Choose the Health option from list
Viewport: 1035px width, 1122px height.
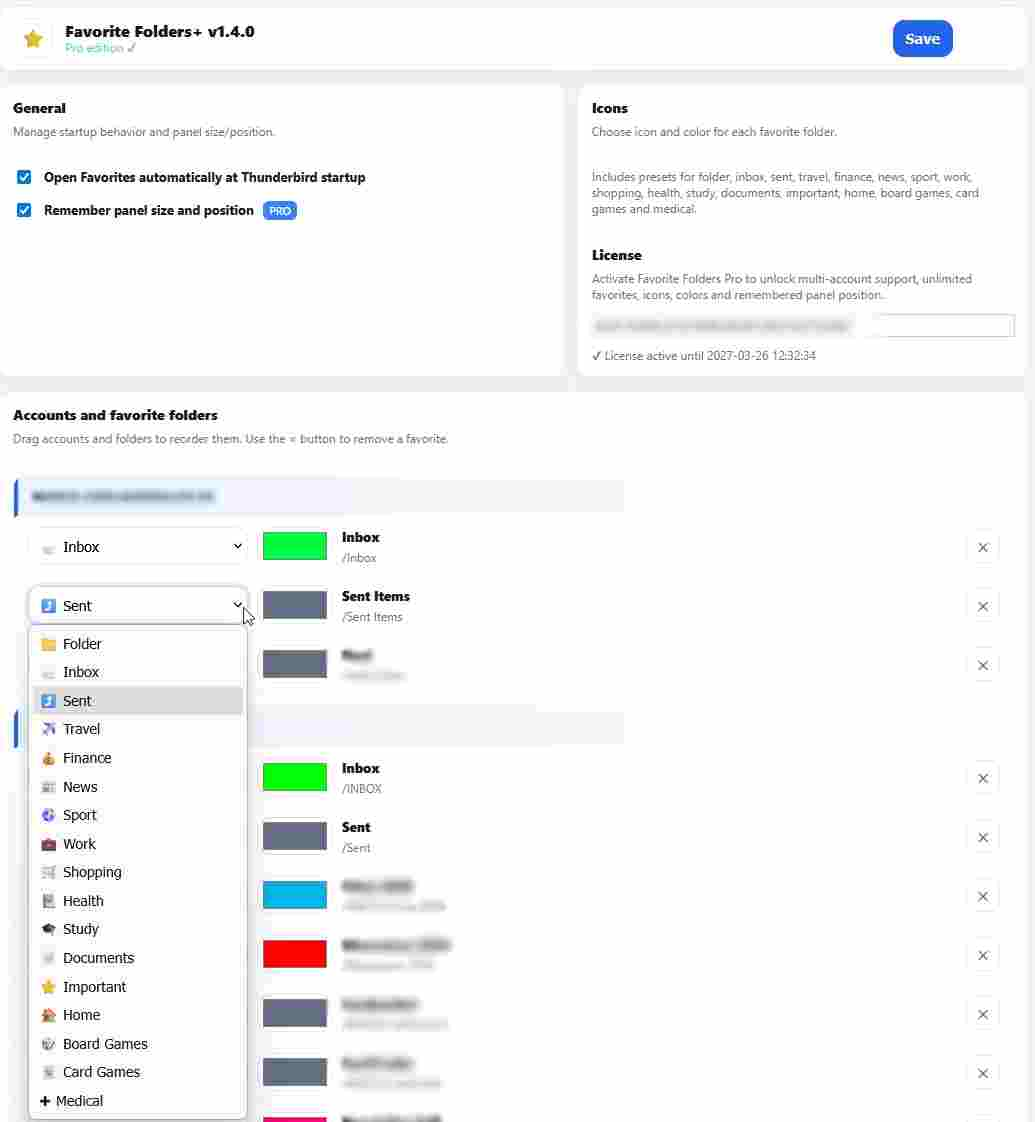point(83,901)
